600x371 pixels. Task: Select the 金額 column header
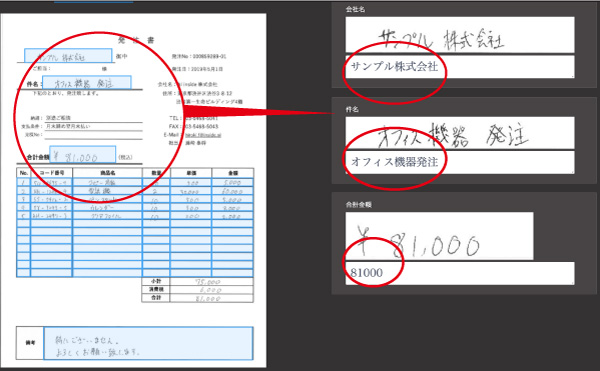pyautogui.click(x=233, y=173)
